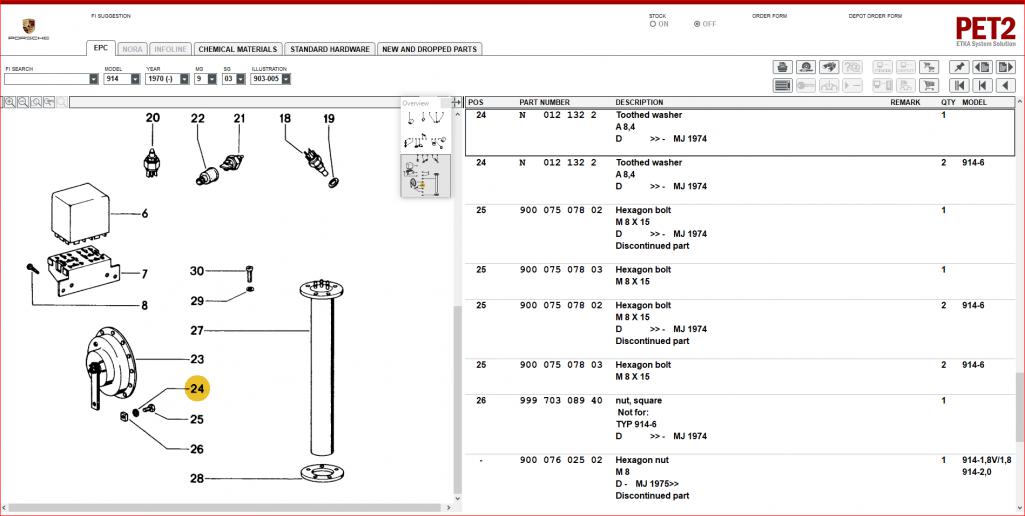
Task: Click callout number 6 in diagram
Action: 144,213
